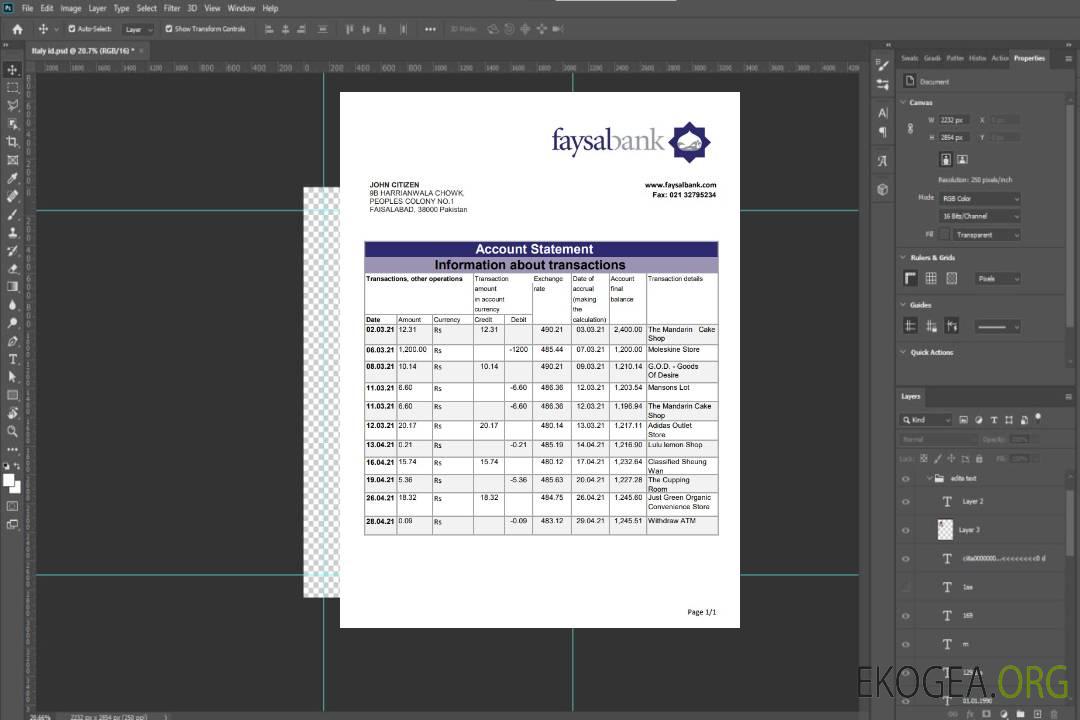Screen dimensions: 1080x720
Task: Collapse the Guides section
Action: 903,305
